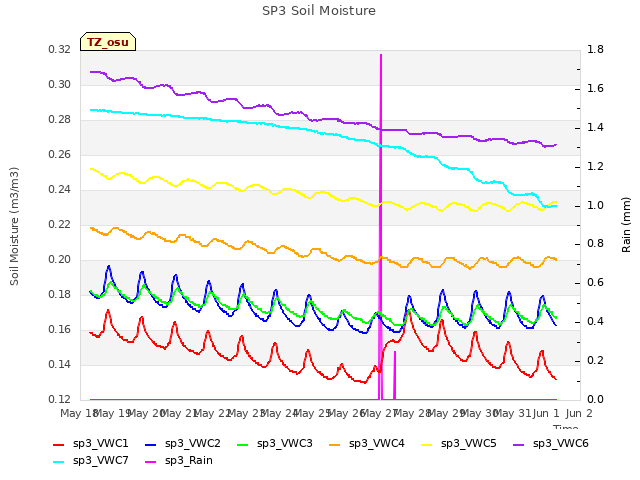Click the sp3_VWC3 legend label
Screen dimensions: 640x480
(x=284, y=443)
